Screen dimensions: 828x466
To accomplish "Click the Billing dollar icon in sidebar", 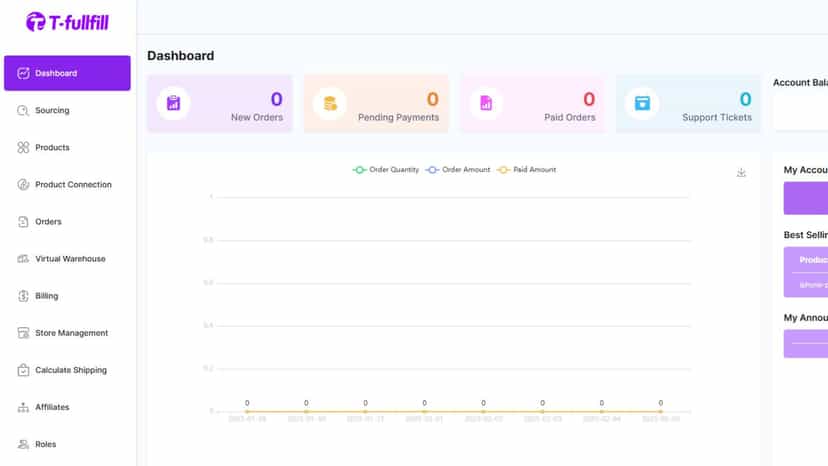I will [x=23, y=296].
